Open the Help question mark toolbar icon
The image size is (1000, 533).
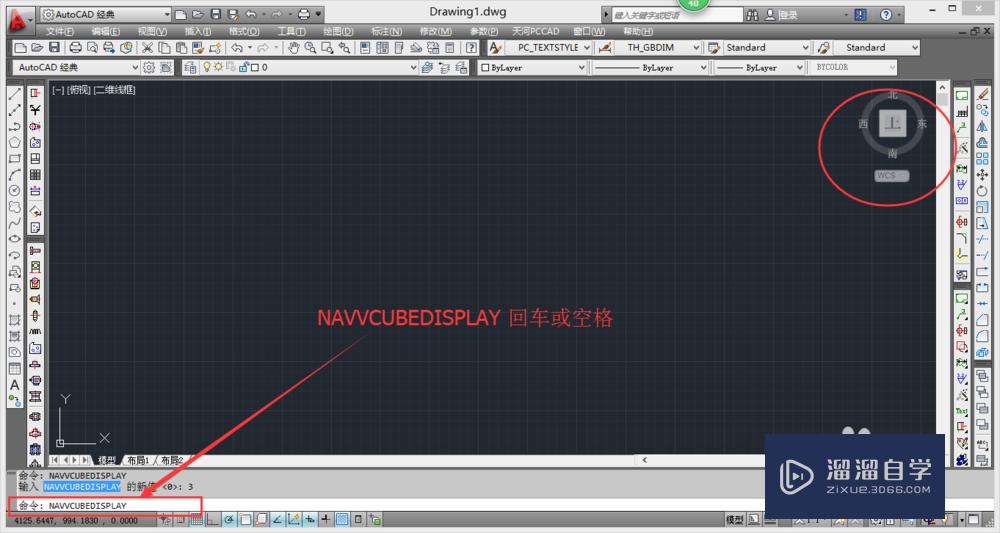(x=471, y=47)
